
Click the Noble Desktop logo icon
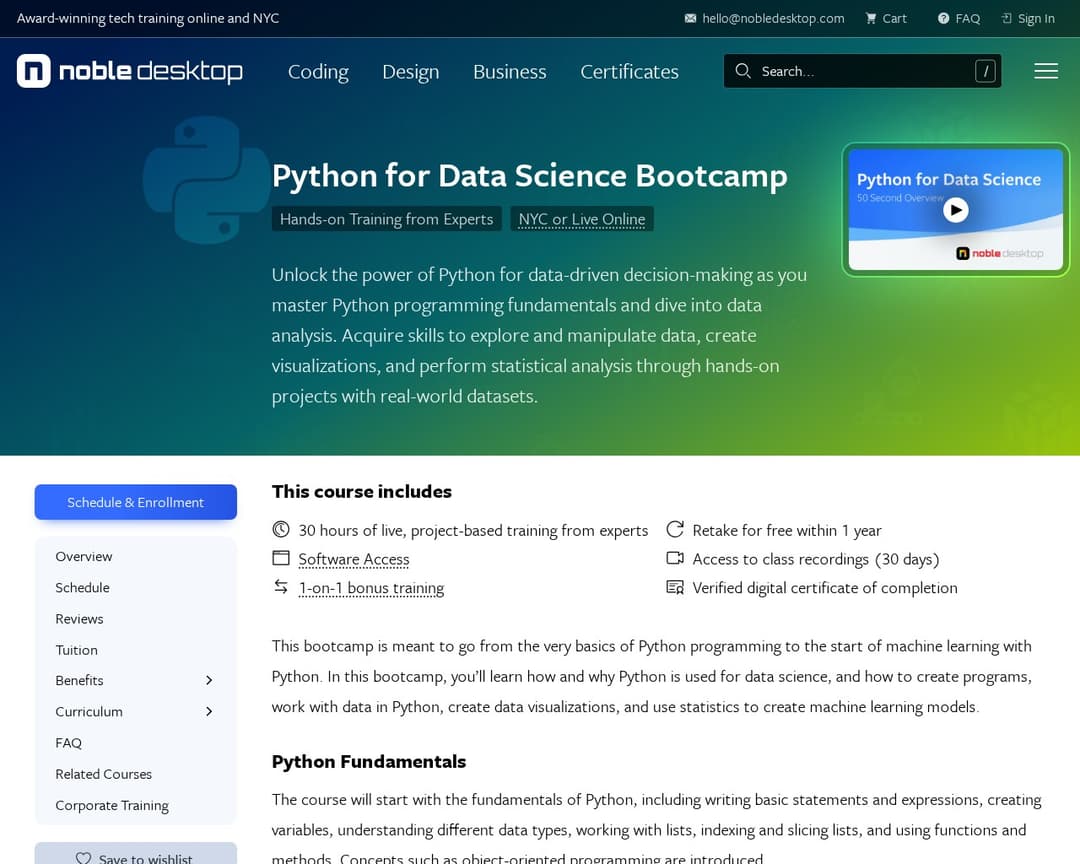click(x=34, y=71)
